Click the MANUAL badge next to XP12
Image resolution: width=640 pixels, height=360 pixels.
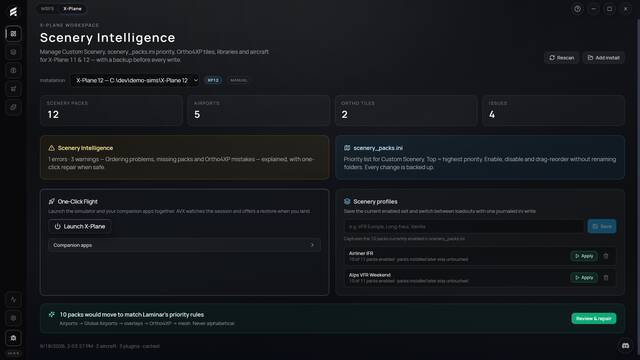238,80
